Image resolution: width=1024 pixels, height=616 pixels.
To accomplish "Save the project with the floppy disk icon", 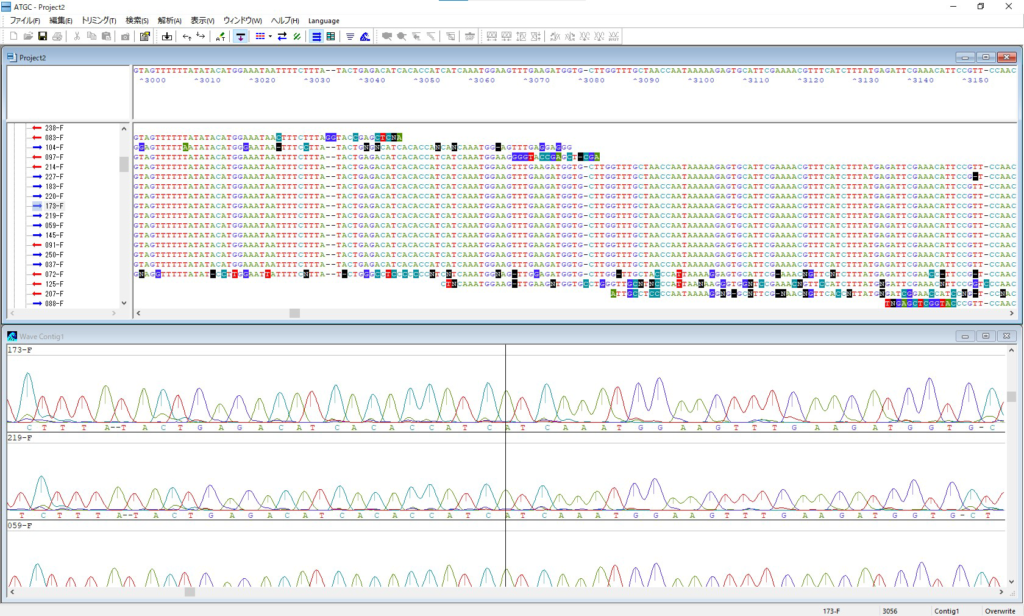I will (x=42, y=37).
